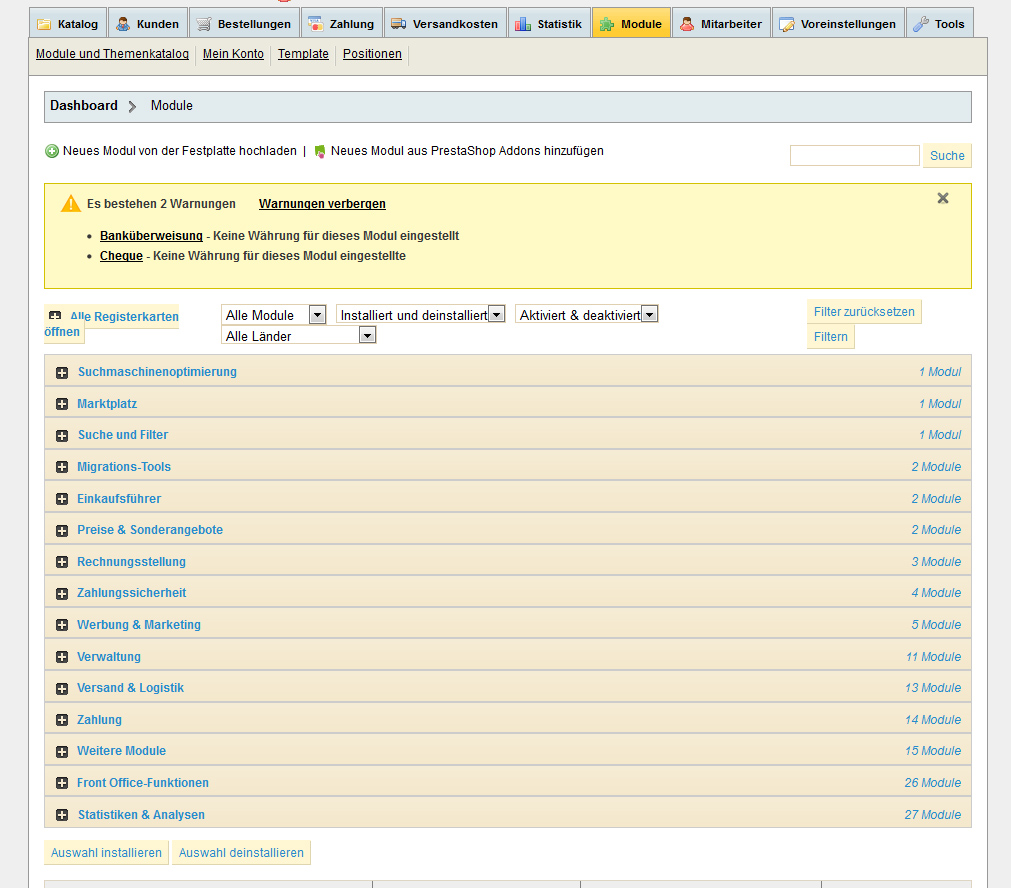Screen dimensions: 1011x888
Task: Expand Zahlungssicherheit plus icon
Action: 62,594
